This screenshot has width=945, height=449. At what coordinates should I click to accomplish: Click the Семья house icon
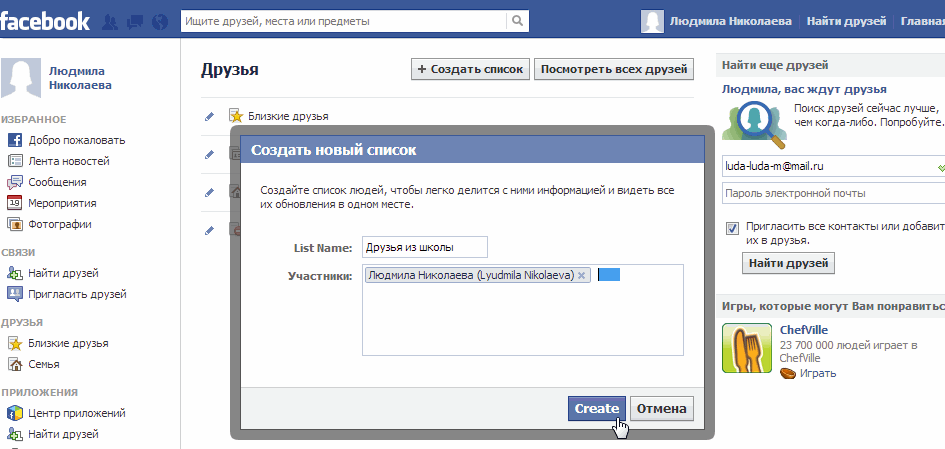point(14,365)
